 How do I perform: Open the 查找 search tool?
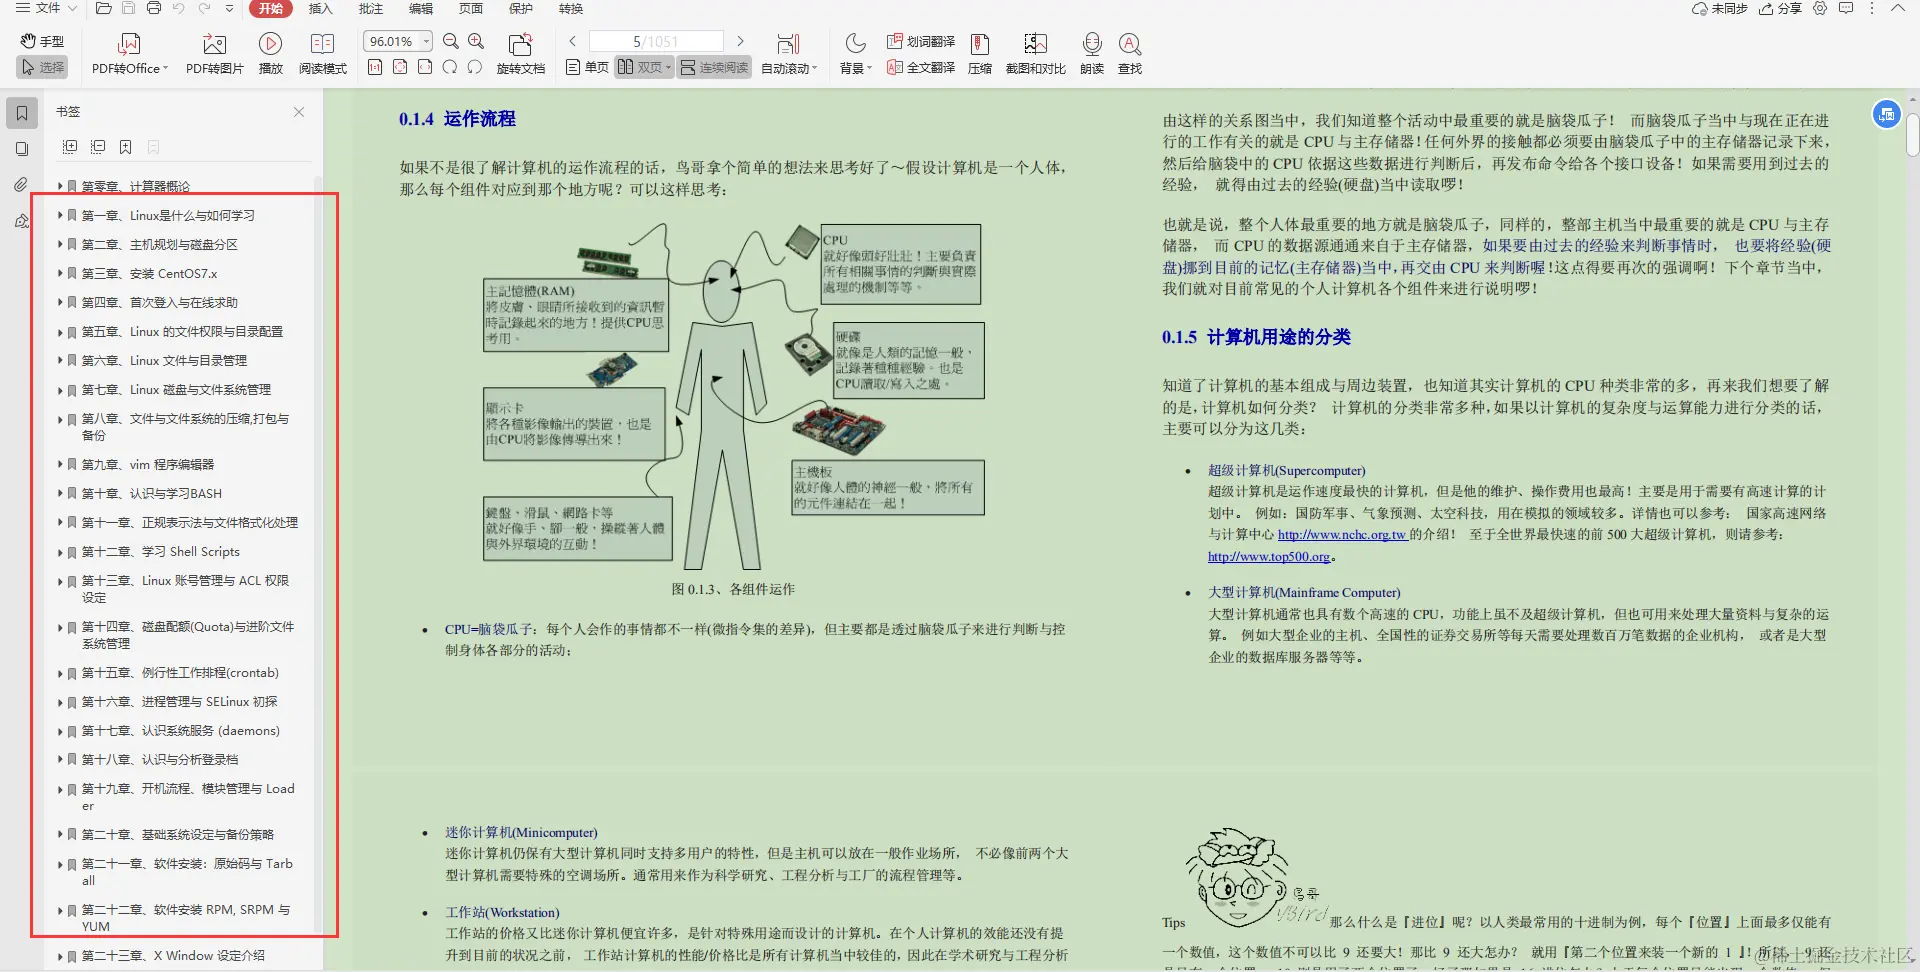(1130, 54)
